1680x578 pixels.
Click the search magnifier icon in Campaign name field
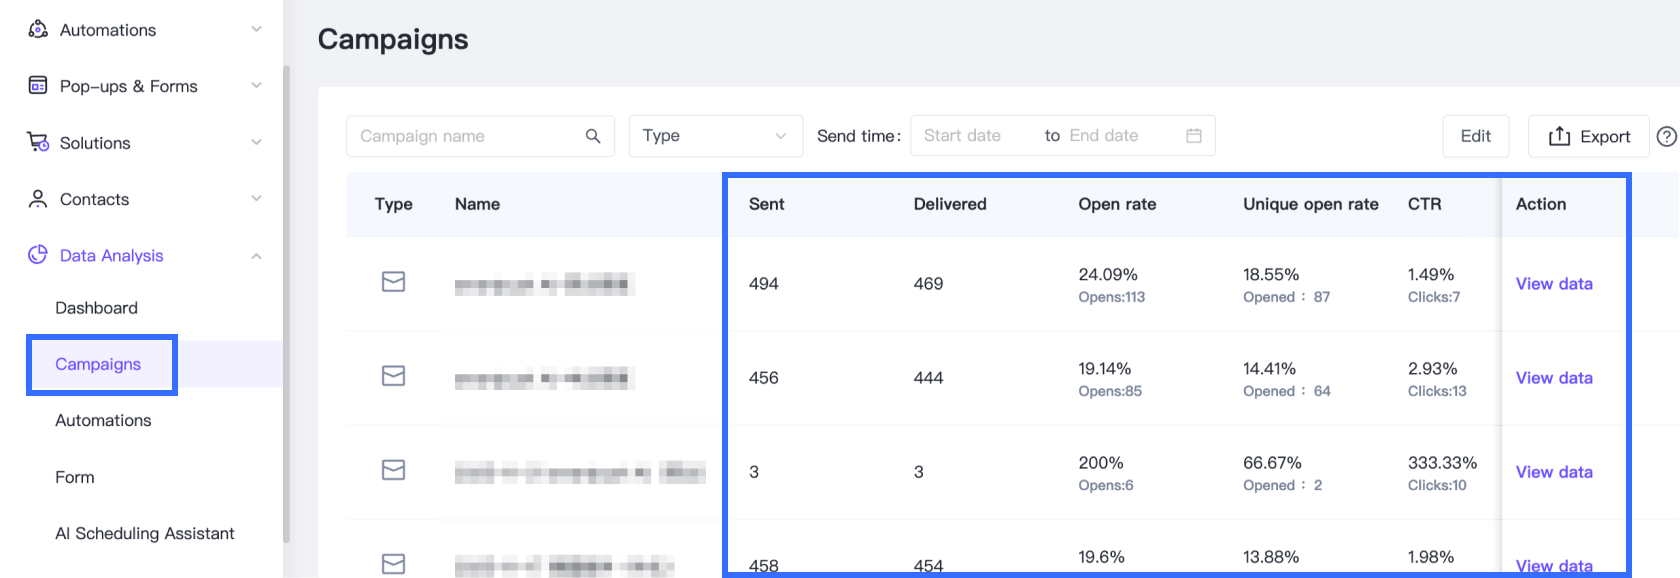[x=593, y=136]
